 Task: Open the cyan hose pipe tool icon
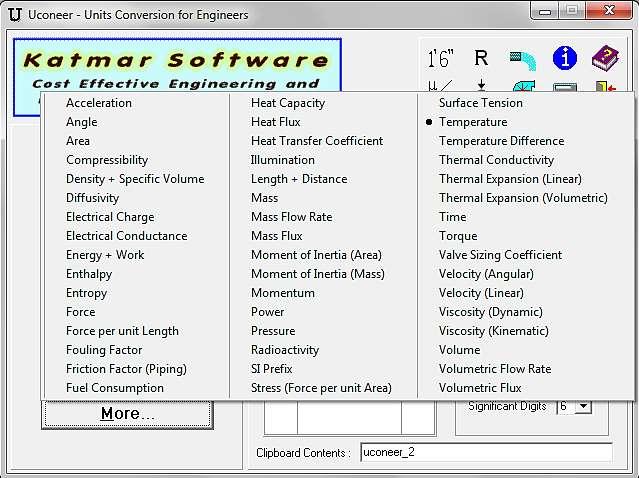pyautogui.click(x=523, y=60)
